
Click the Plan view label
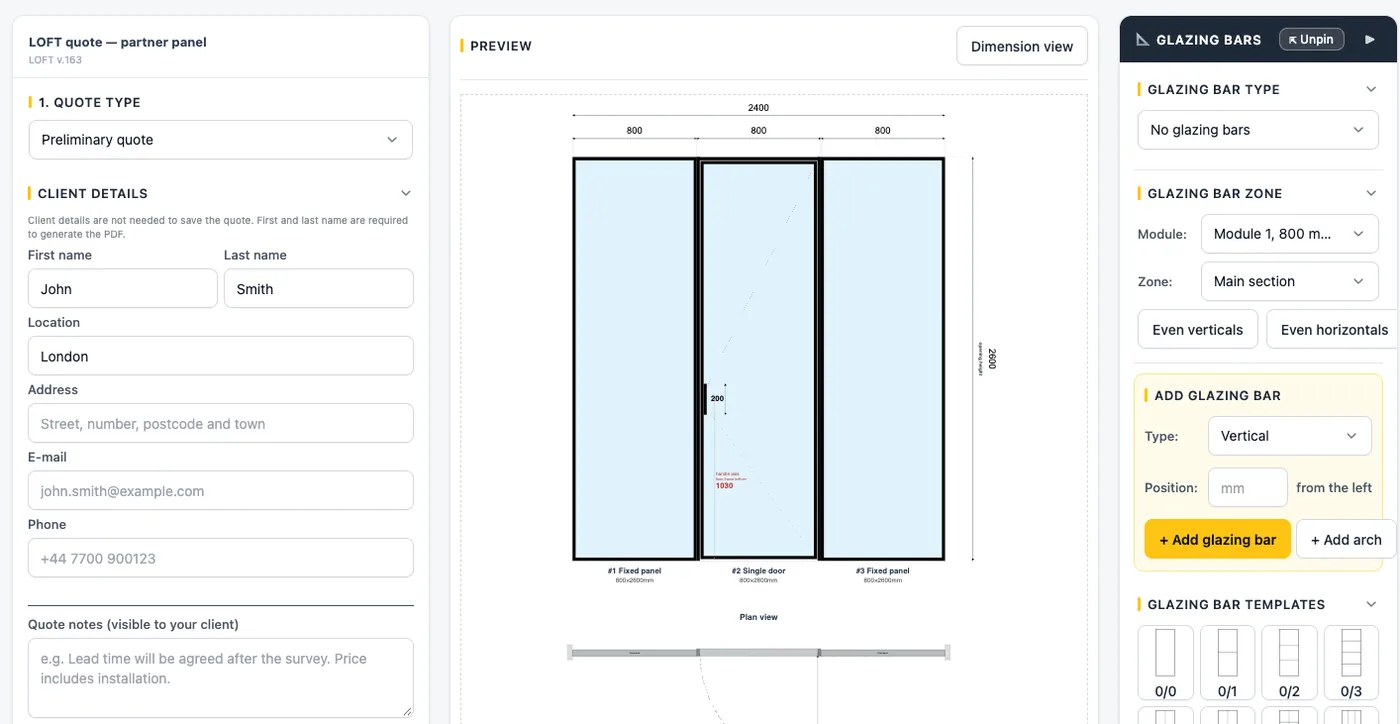click(x=759, y=617)
